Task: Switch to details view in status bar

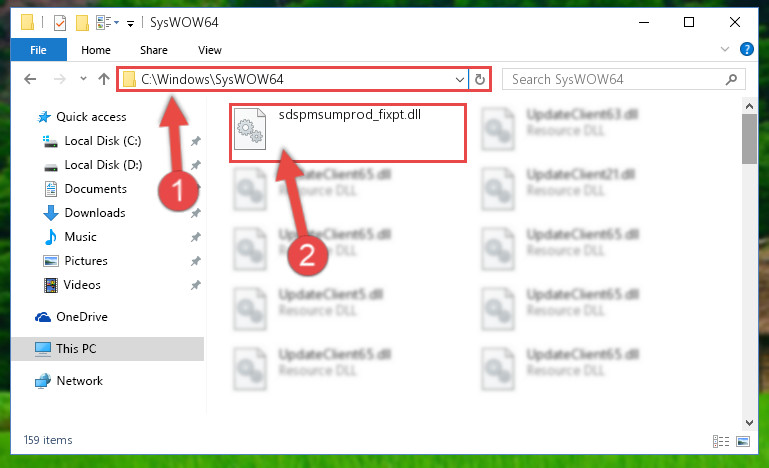Action: 720,442
